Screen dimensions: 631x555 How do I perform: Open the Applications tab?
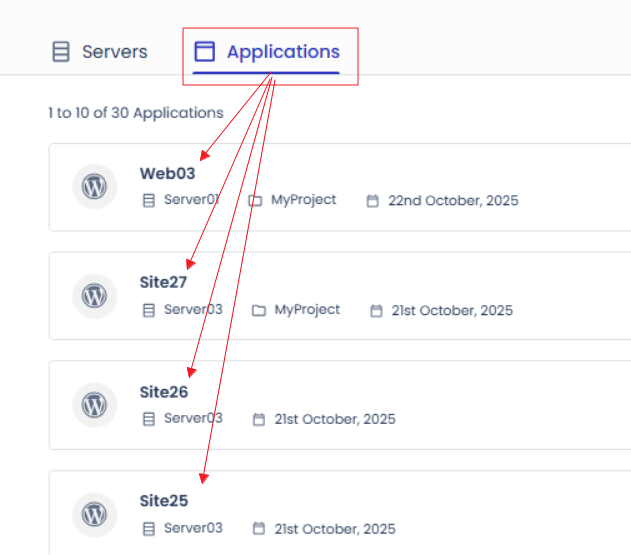282,52
